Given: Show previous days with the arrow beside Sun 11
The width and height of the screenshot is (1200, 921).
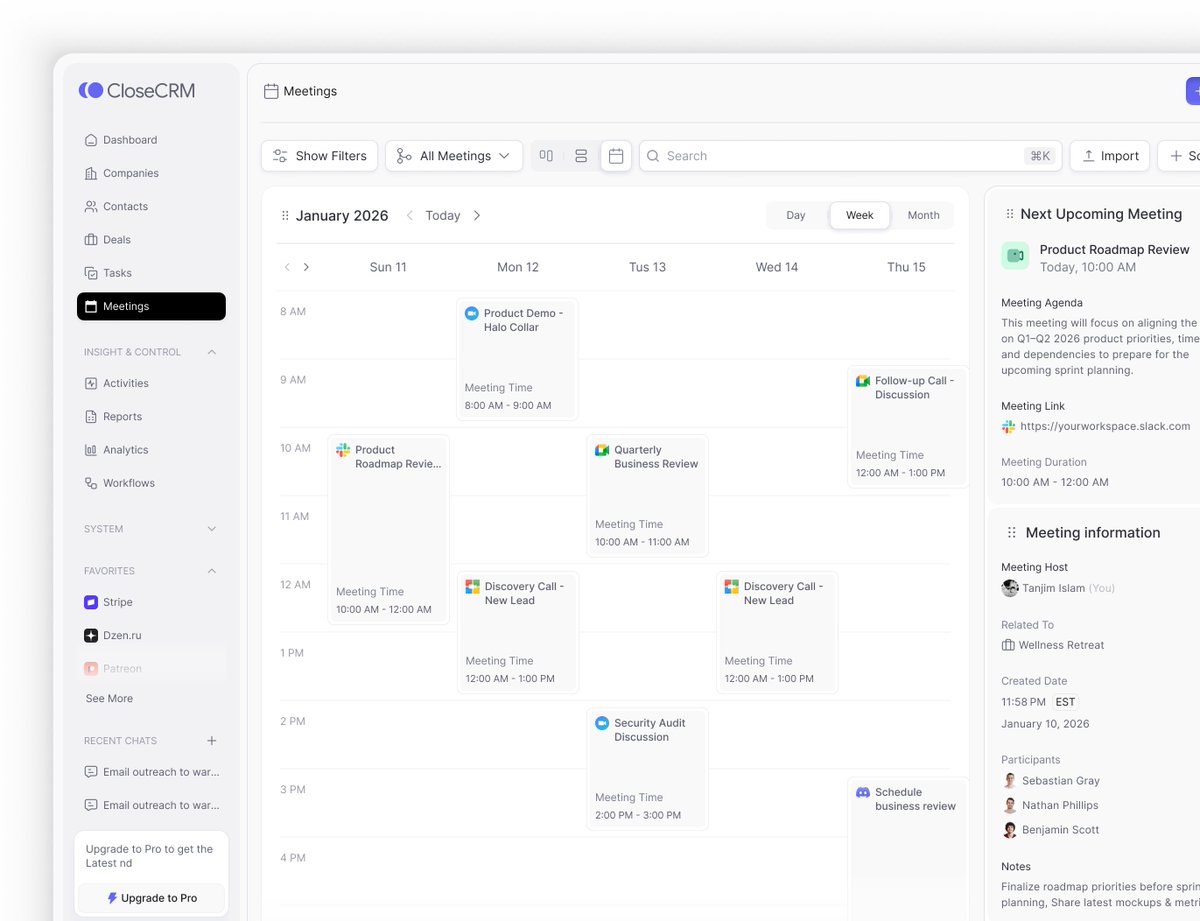Looking at the screenshot, I should click(x=287, y=267).
